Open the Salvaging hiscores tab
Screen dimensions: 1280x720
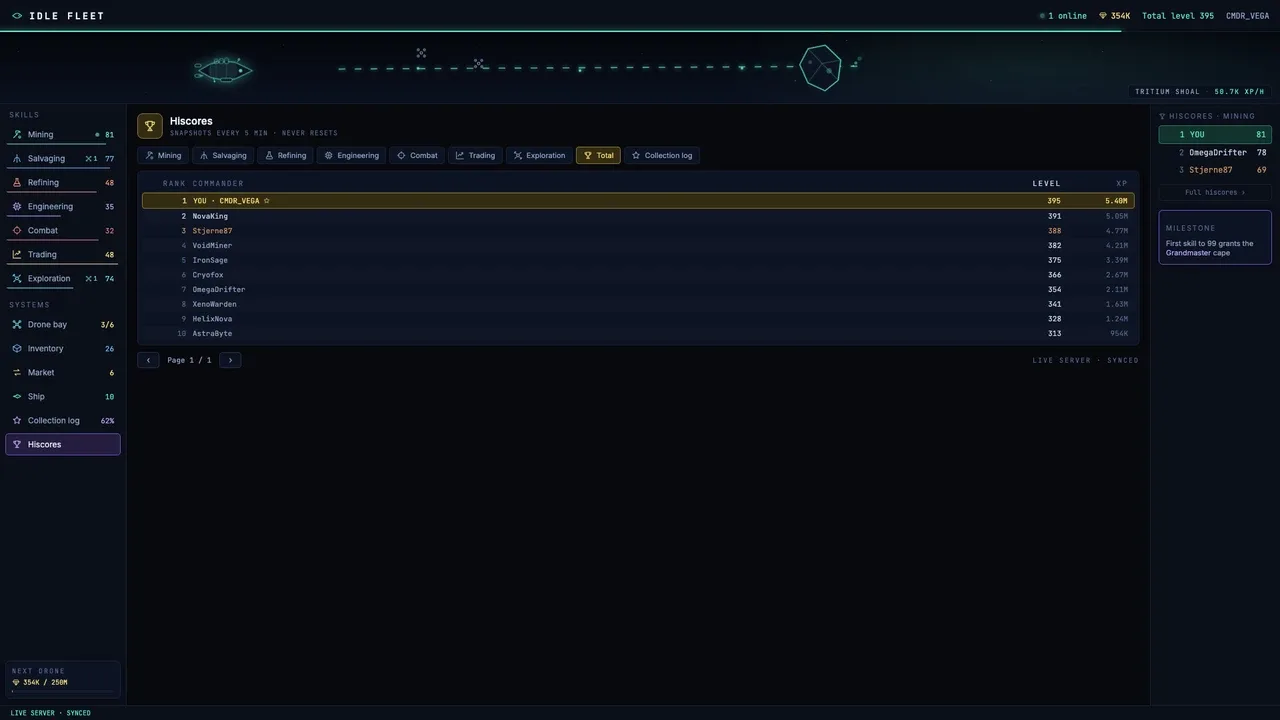[223, 156]
